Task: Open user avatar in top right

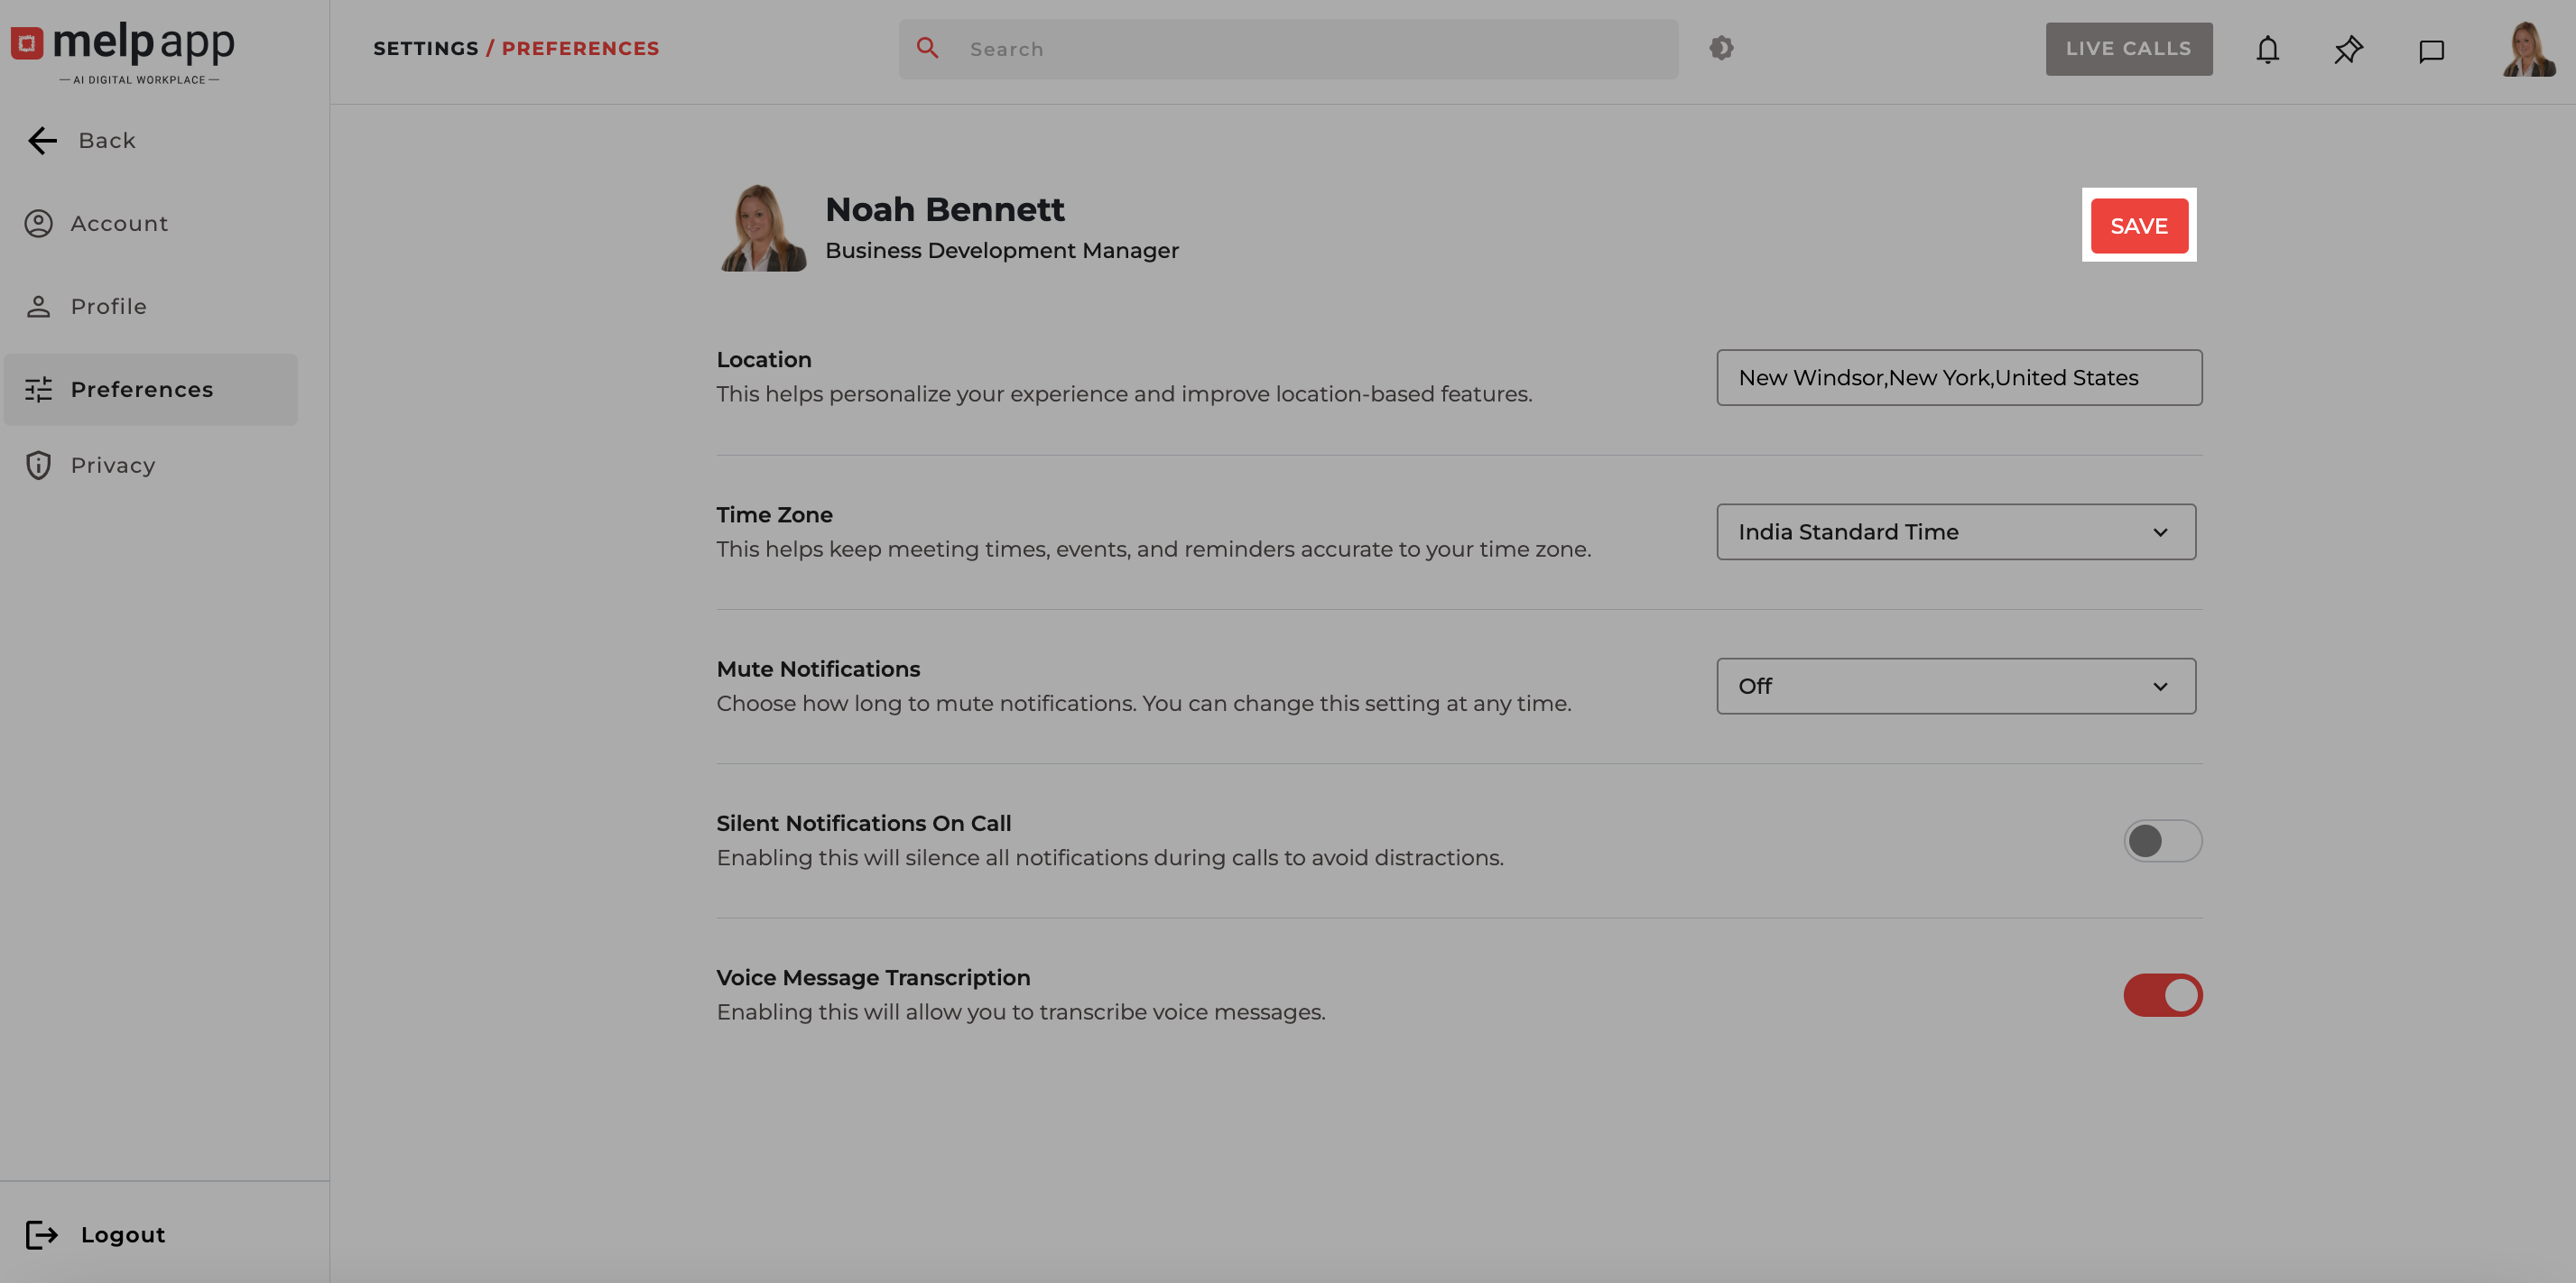Action: pyautogui.click(x=2528, y=49)
